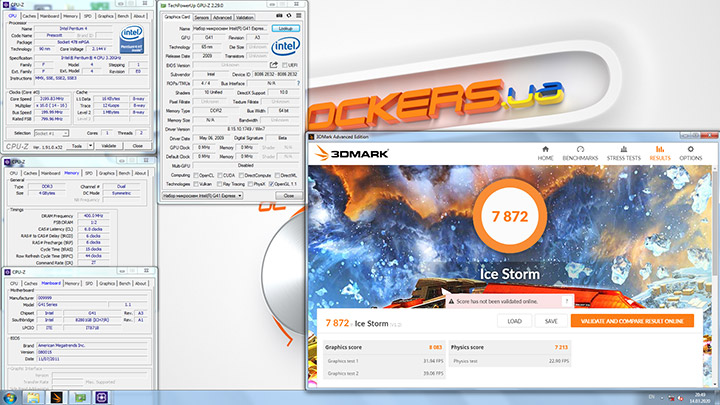Click the Tools button in CPU-Z
Screen dimensions: 720x405
tap(77, 146)
